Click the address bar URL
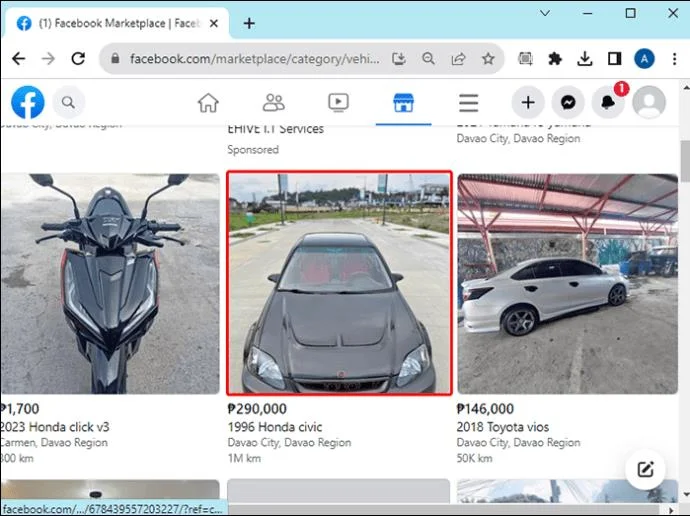This screenshot has height=516, width=690. pos(254,59)
